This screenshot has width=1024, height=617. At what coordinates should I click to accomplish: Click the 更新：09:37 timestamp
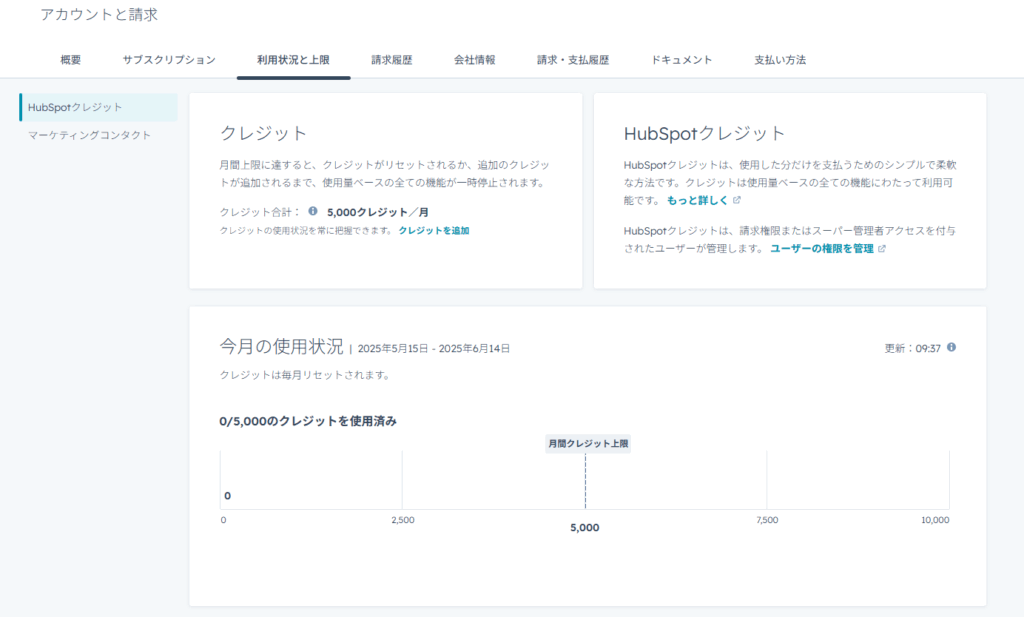click(912, 349)
